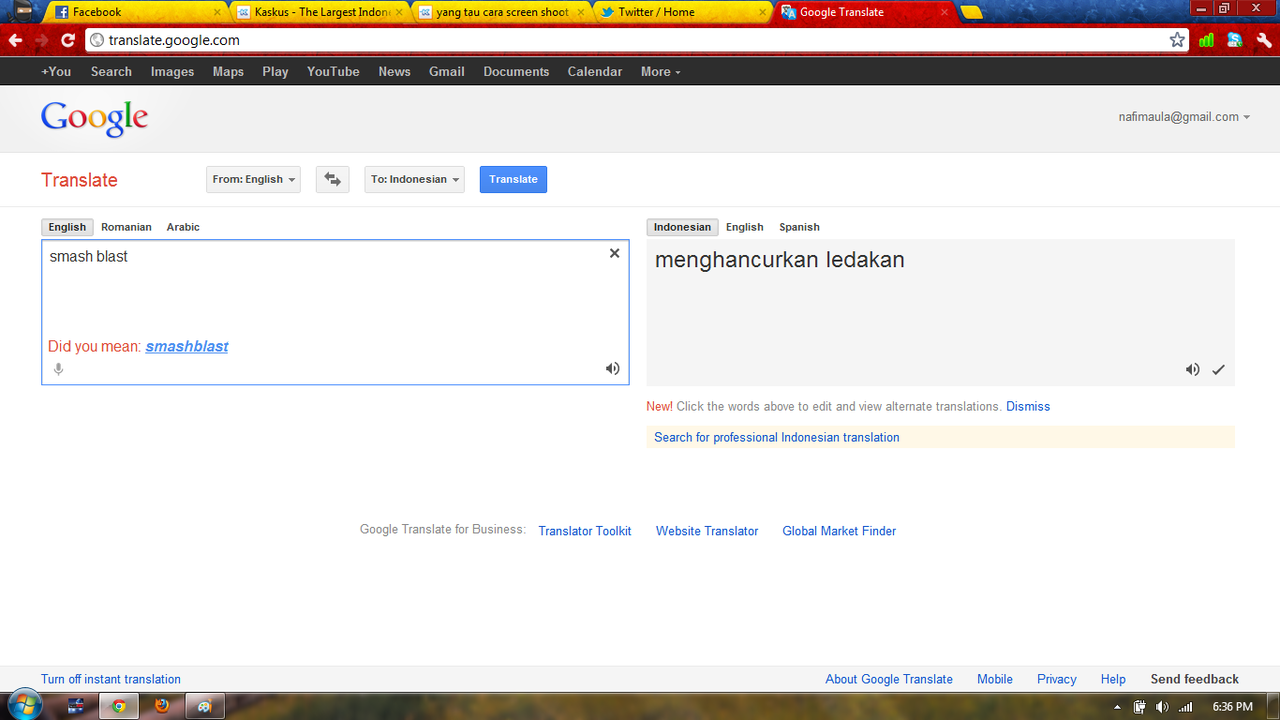Click the translated word menghancurkan

click(x=737, y=260)
